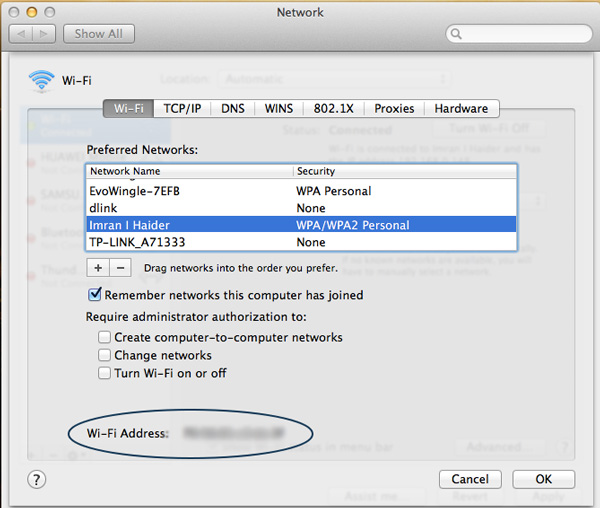Select the dlink network row

pos(302,208)
